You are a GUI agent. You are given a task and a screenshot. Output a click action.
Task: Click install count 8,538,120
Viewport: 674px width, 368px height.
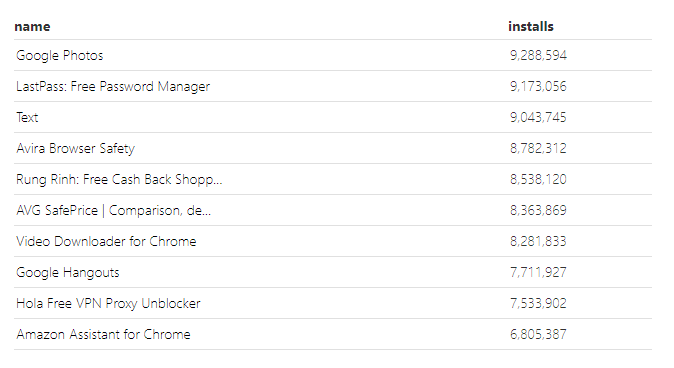pos(538,179)
